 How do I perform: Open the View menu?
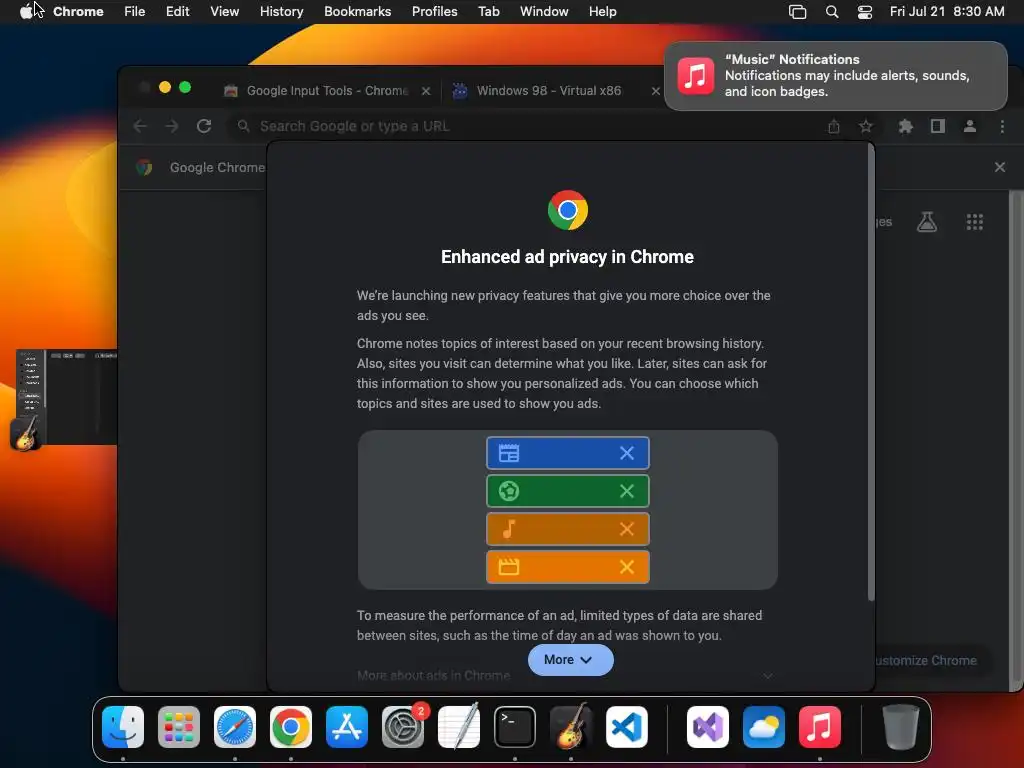click(x=225, y=12)
